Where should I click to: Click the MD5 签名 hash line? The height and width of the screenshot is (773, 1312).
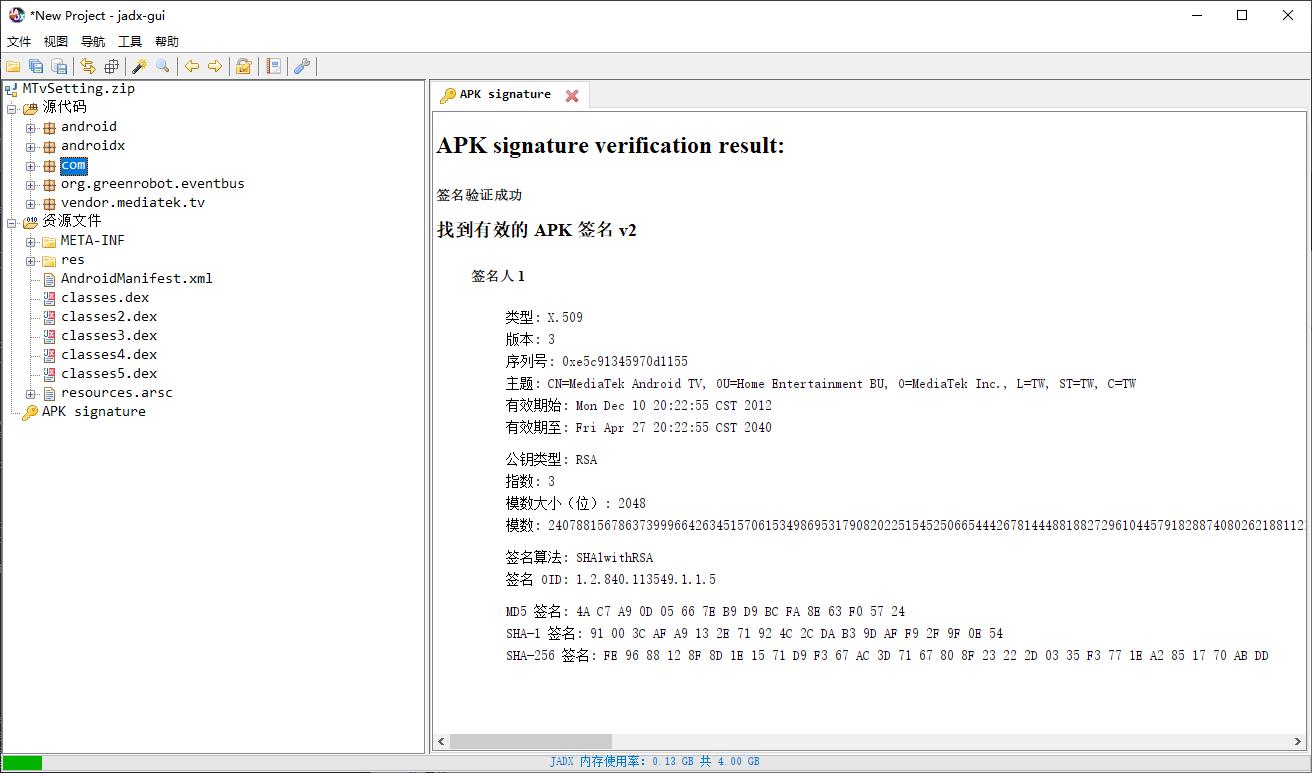point(705,612)
